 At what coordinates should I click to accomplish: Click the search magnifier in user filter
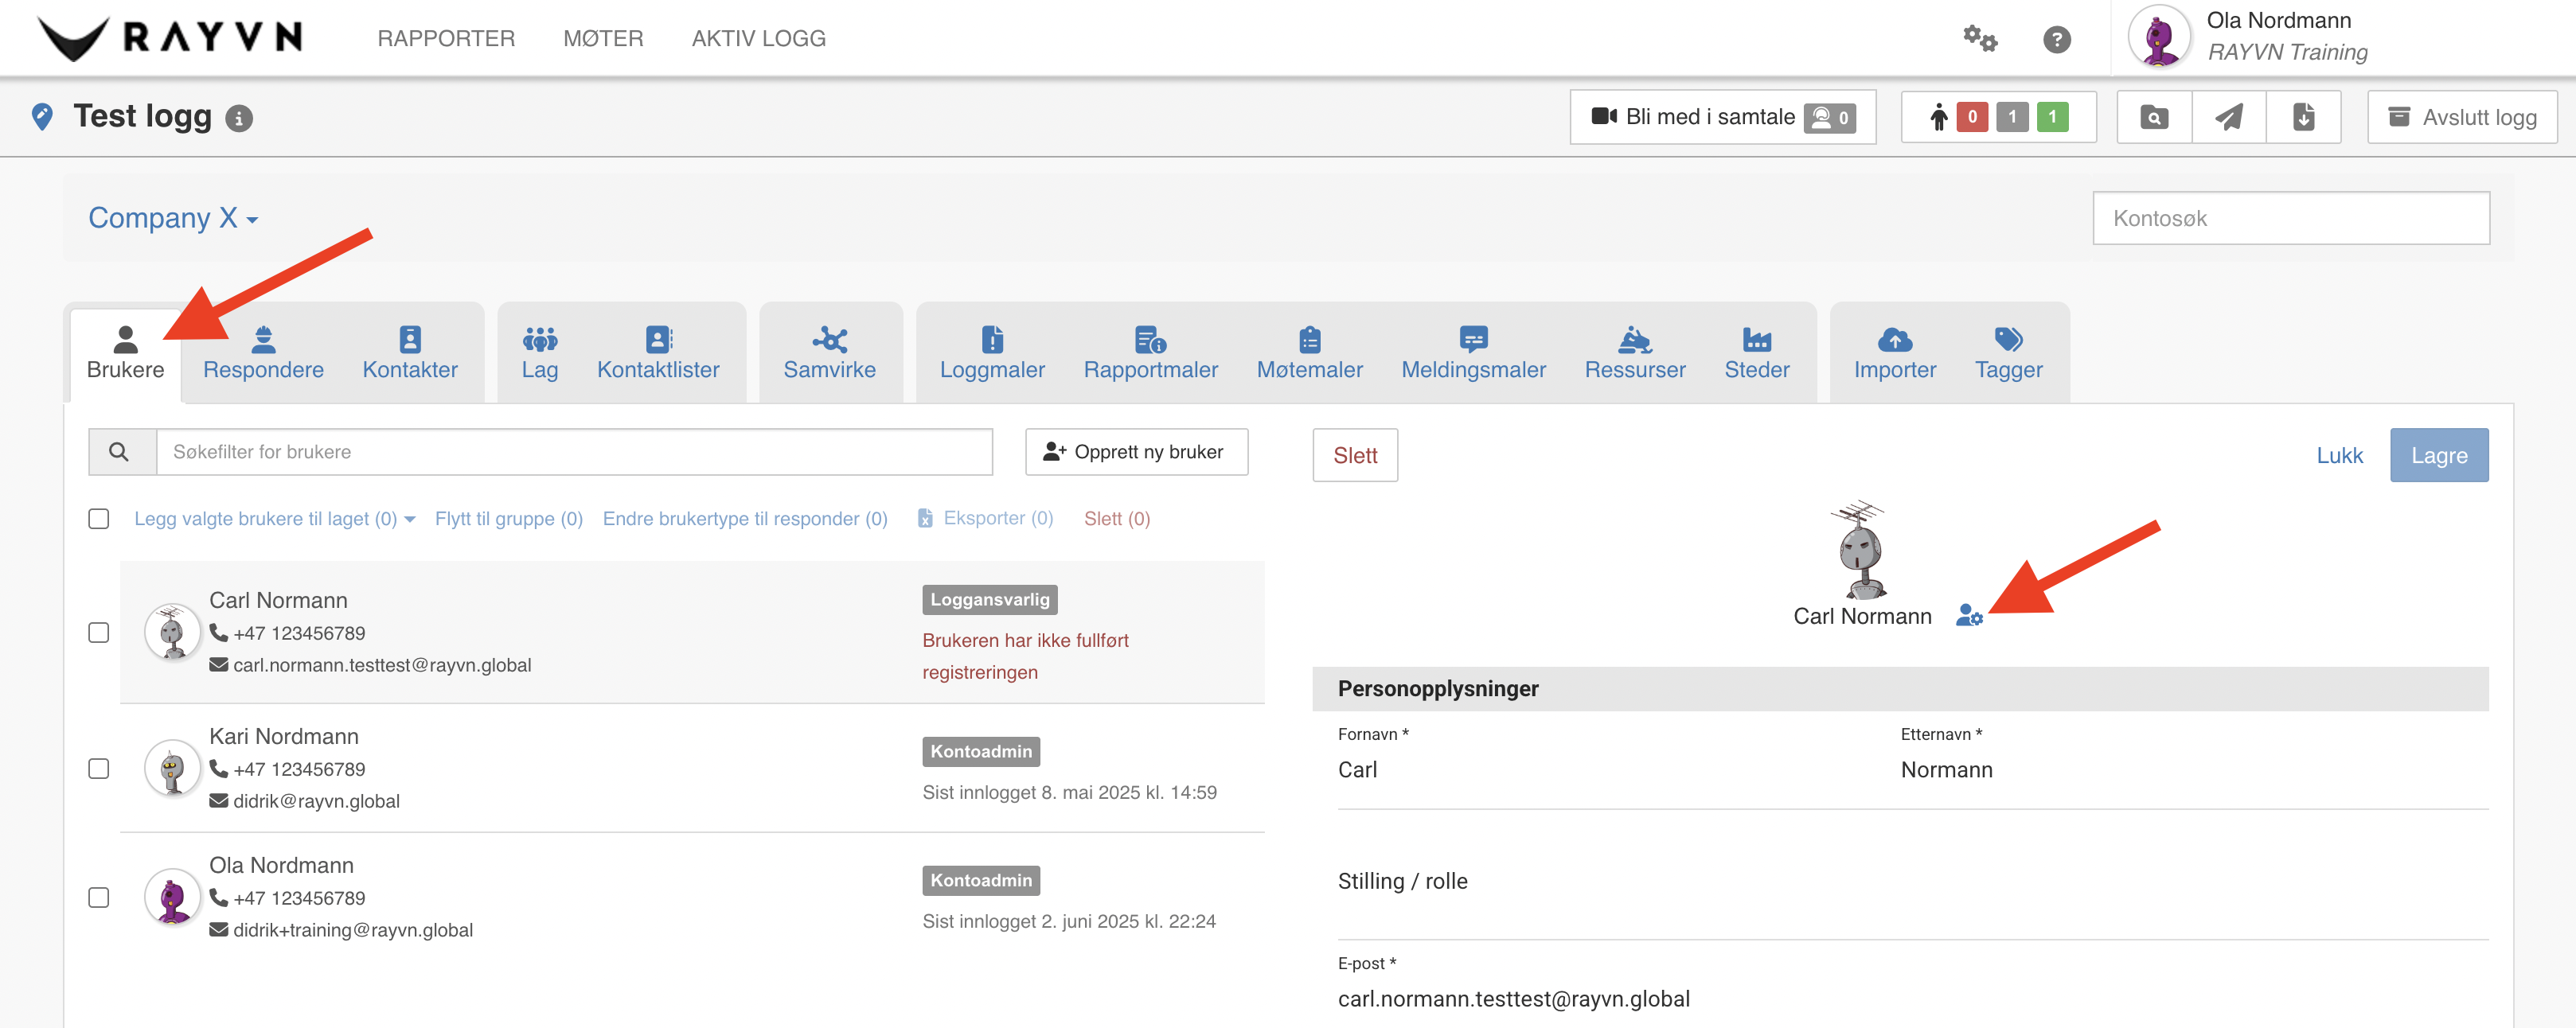click(x=119, y=452)
